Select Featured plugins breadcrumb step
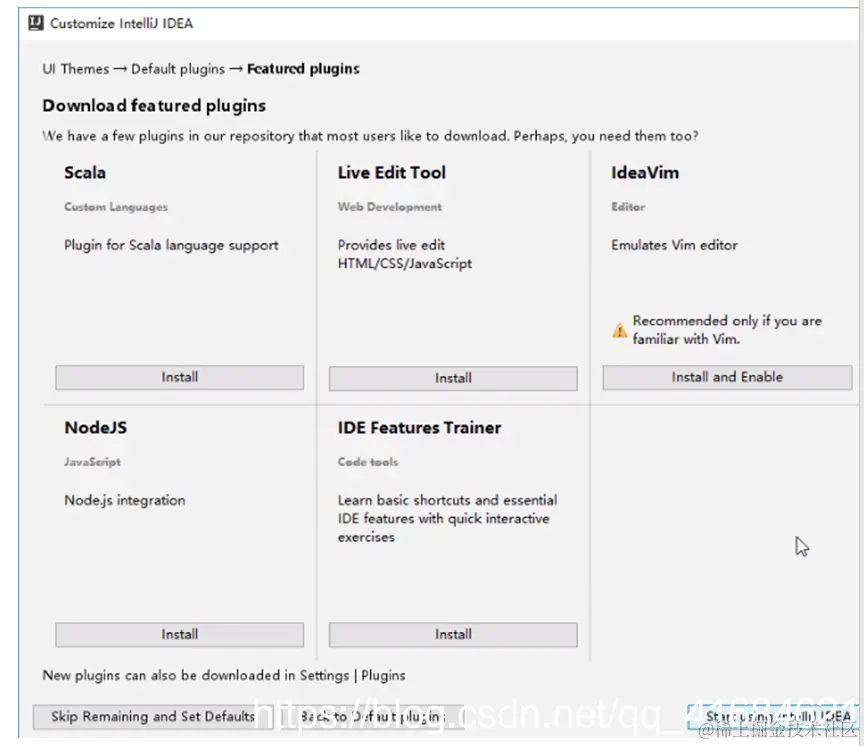This screenshot has width=864, height=746. pos(303,69)
